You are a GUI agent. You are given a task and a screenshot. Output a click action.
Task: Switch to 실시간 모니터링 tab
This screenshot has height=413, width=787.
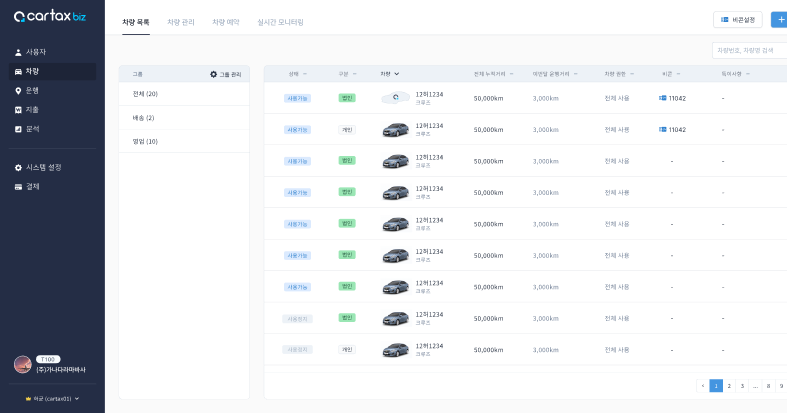click(x=281, y=22)
